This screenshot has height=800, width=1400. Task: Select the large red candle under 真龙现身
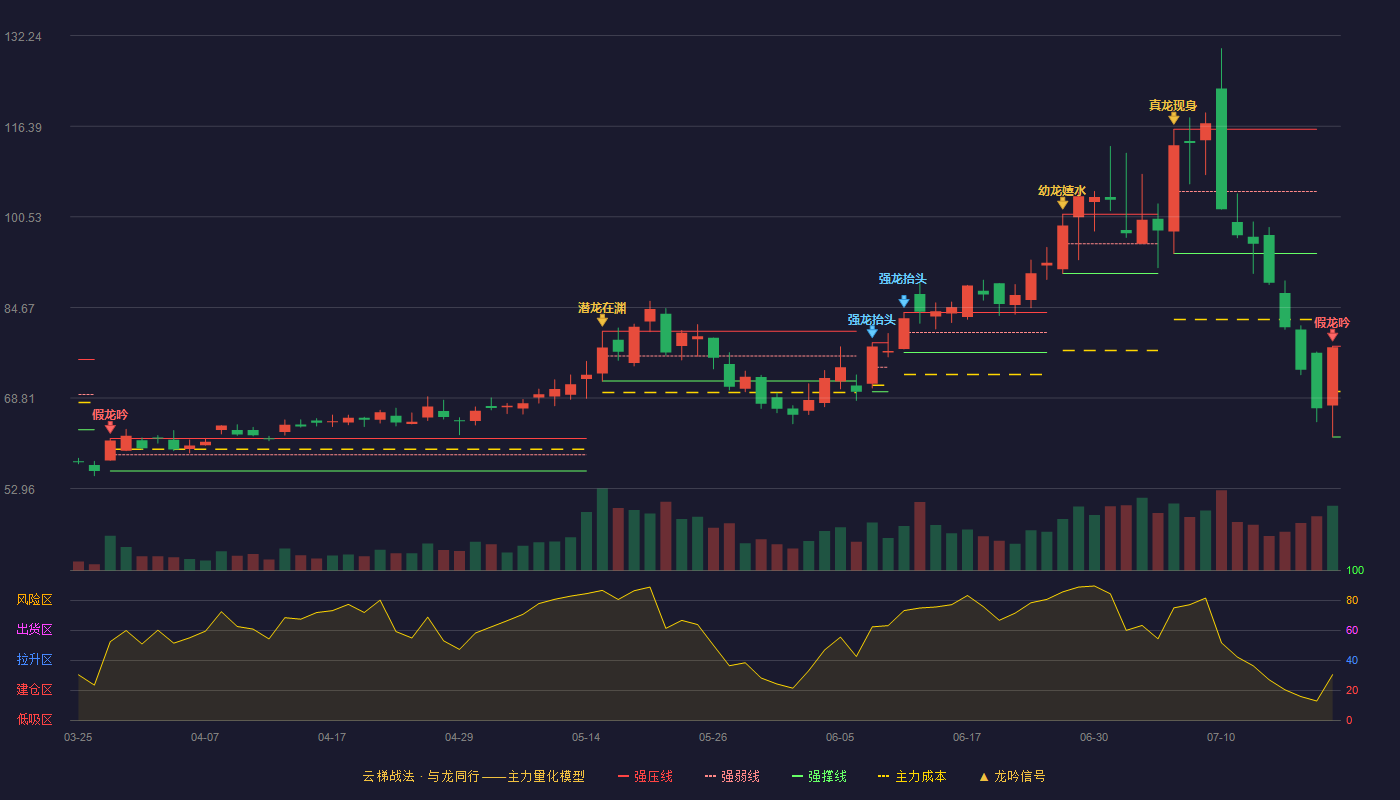coord(1173,188)
